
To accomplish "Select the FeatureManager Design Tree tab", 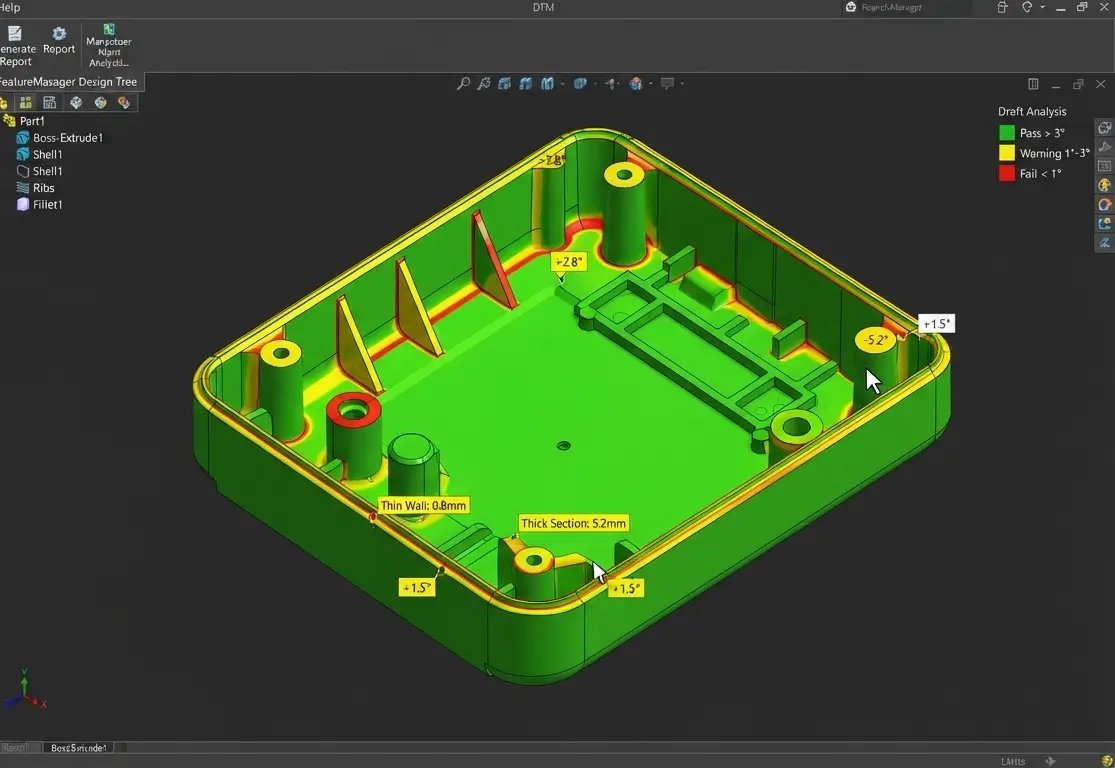I will [69, 82].
